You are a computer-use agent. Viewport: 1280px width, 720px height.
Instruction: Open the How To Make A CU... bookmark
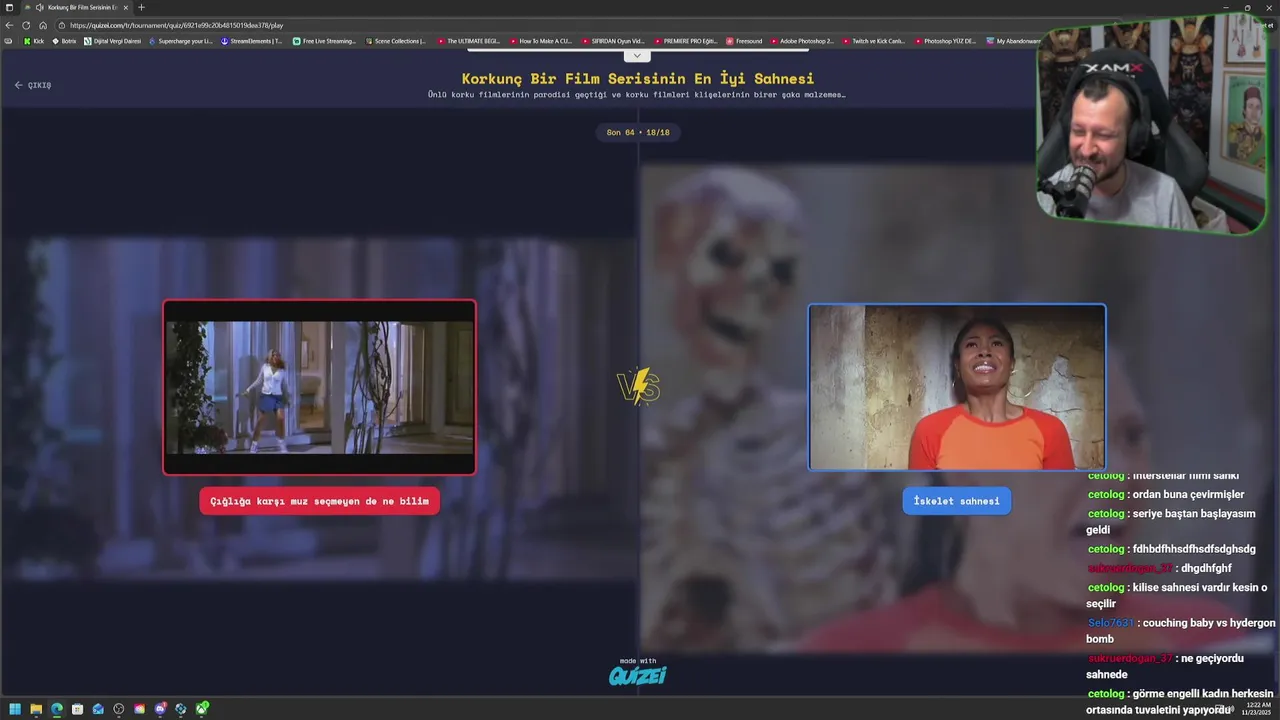[540, 41]
